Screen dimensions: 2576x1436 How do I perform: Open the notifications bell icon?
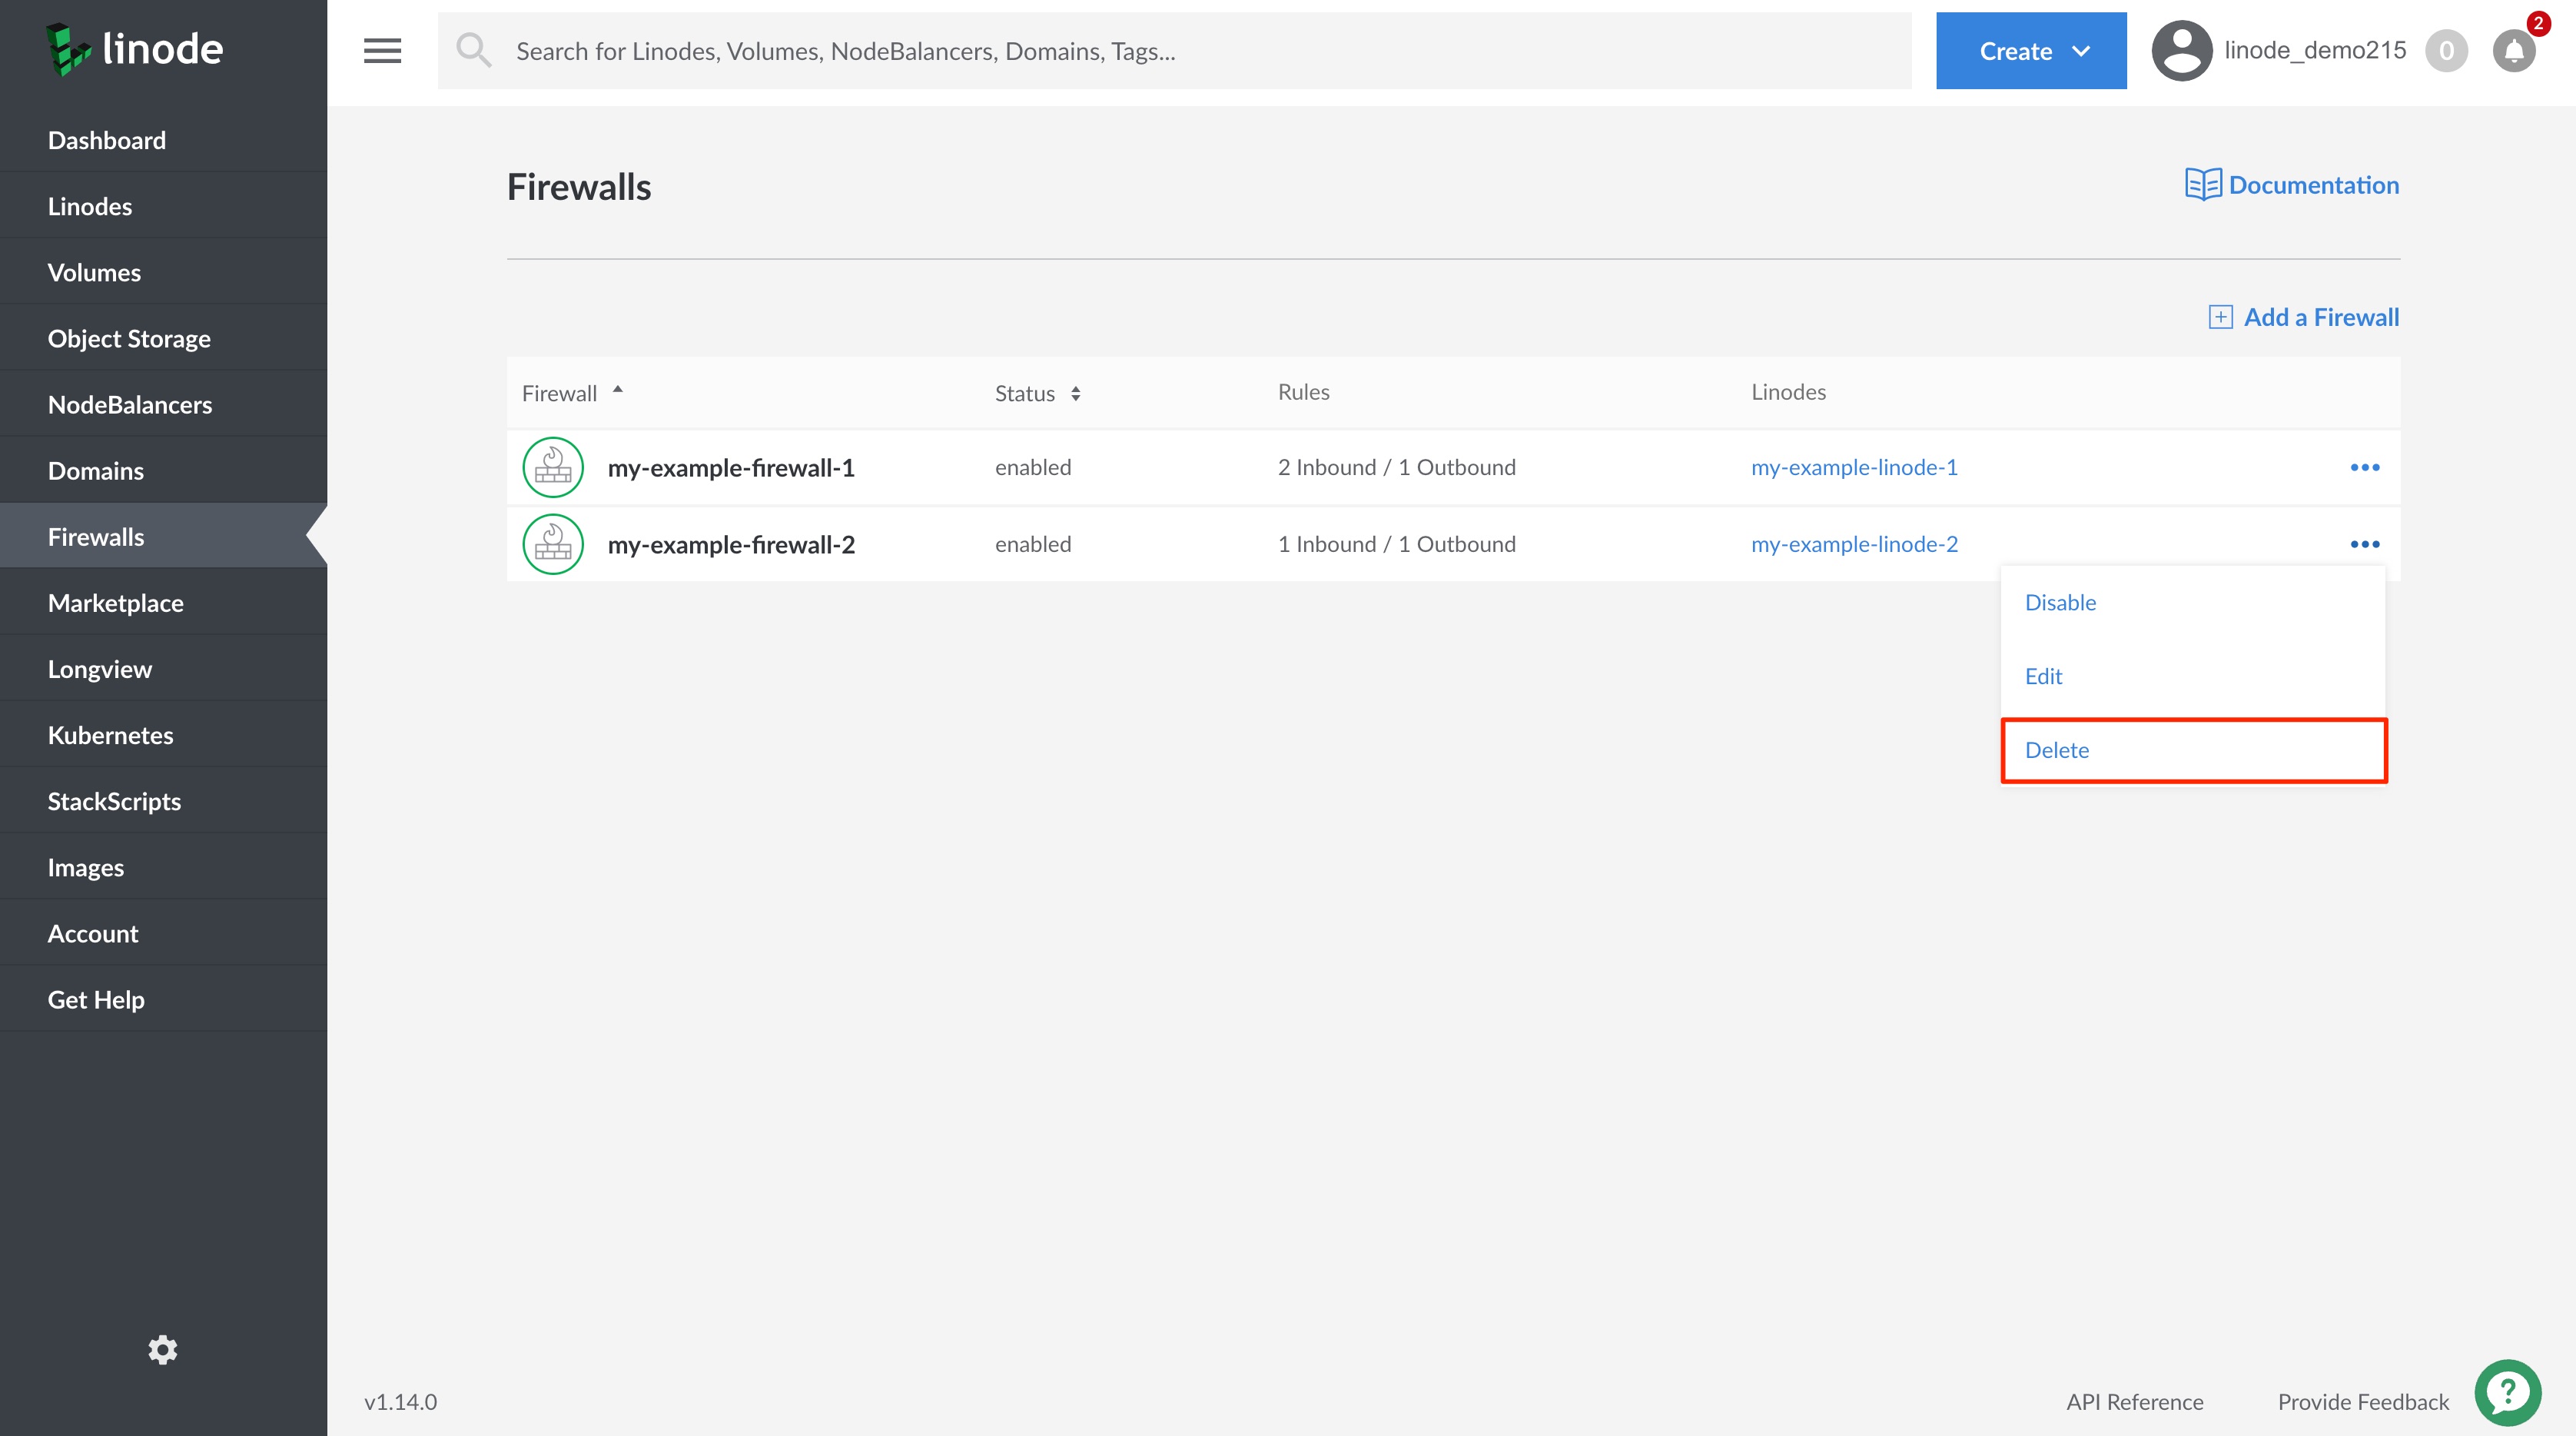coord(2513,51)
